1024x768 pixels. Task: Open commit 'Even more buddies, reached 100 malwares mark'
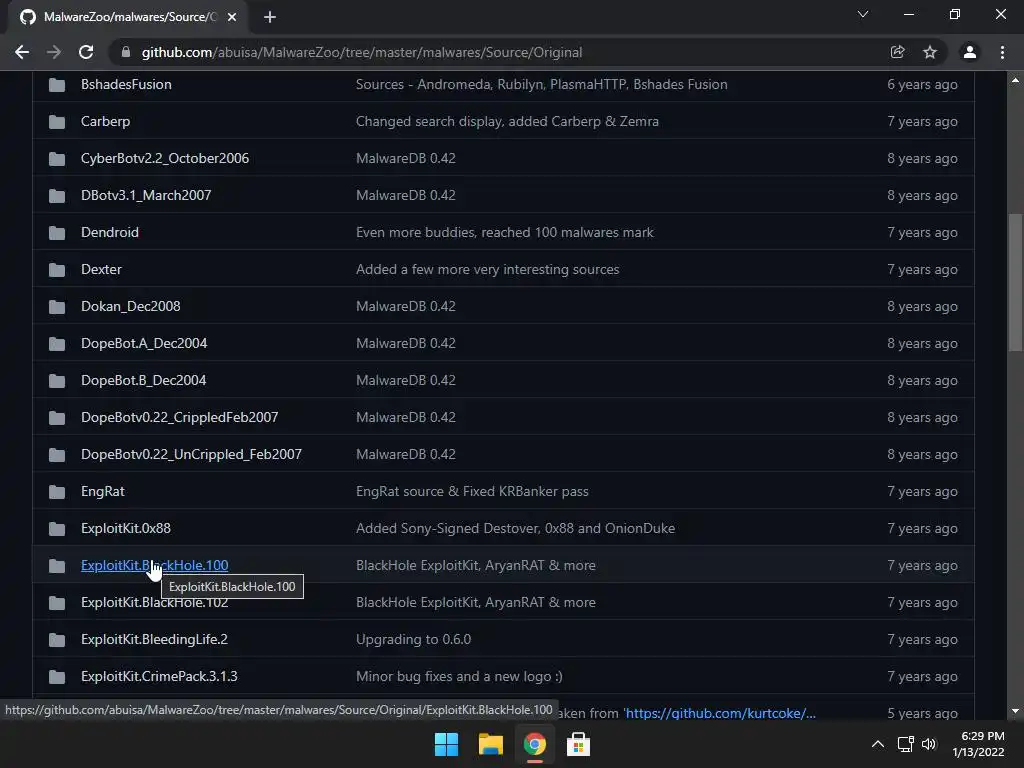(x=505, y=232)
